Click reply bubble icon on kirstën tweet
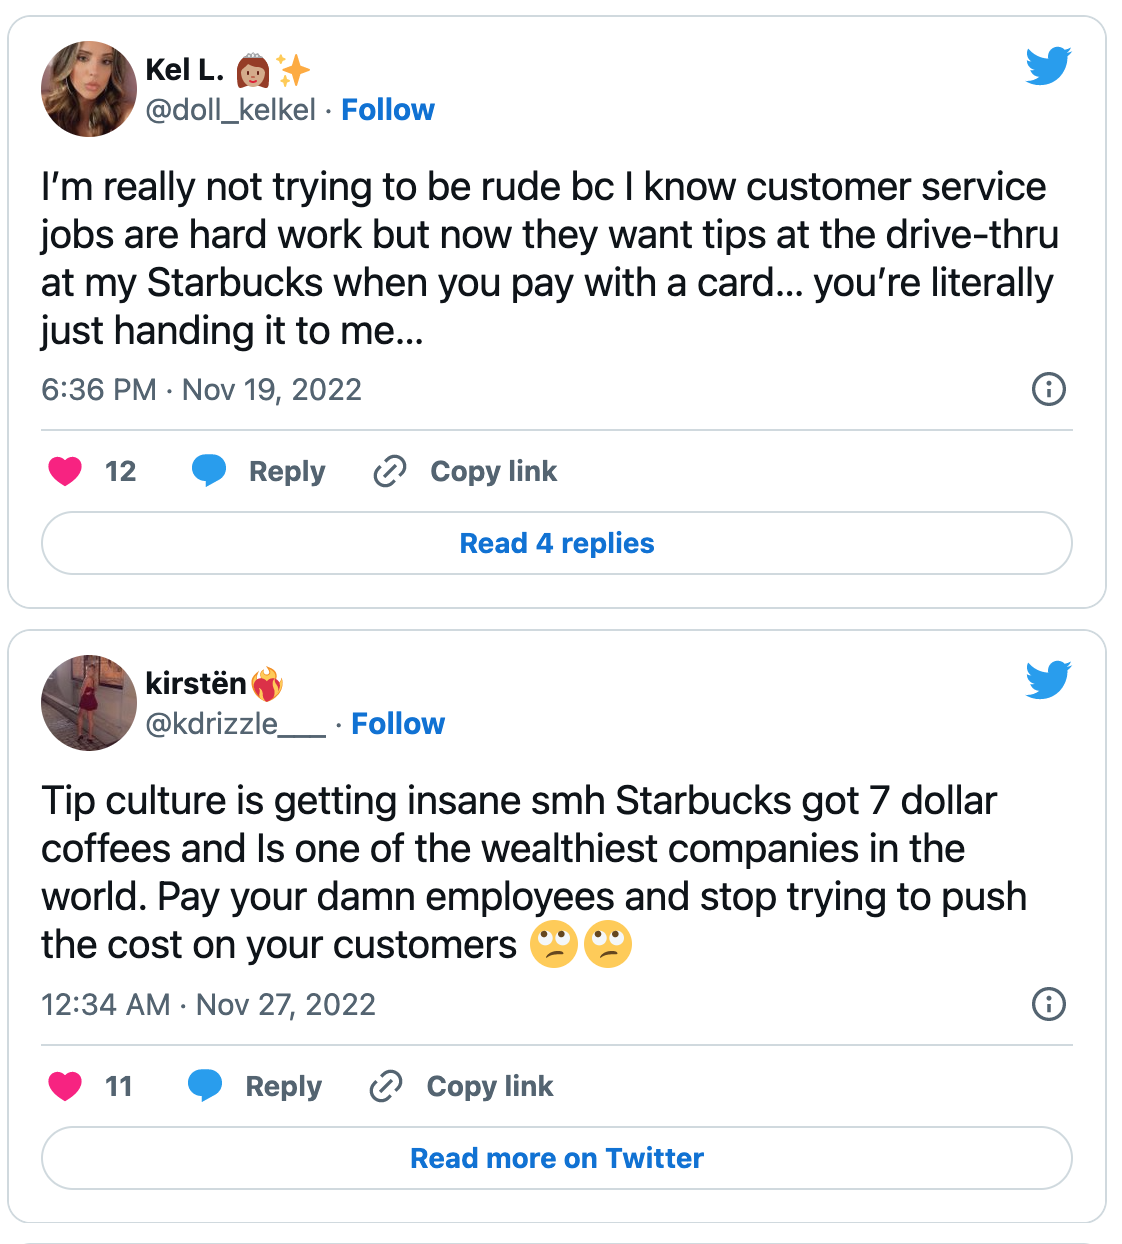Viewport: 1122px width, 1244px height. coord(205,1086)
